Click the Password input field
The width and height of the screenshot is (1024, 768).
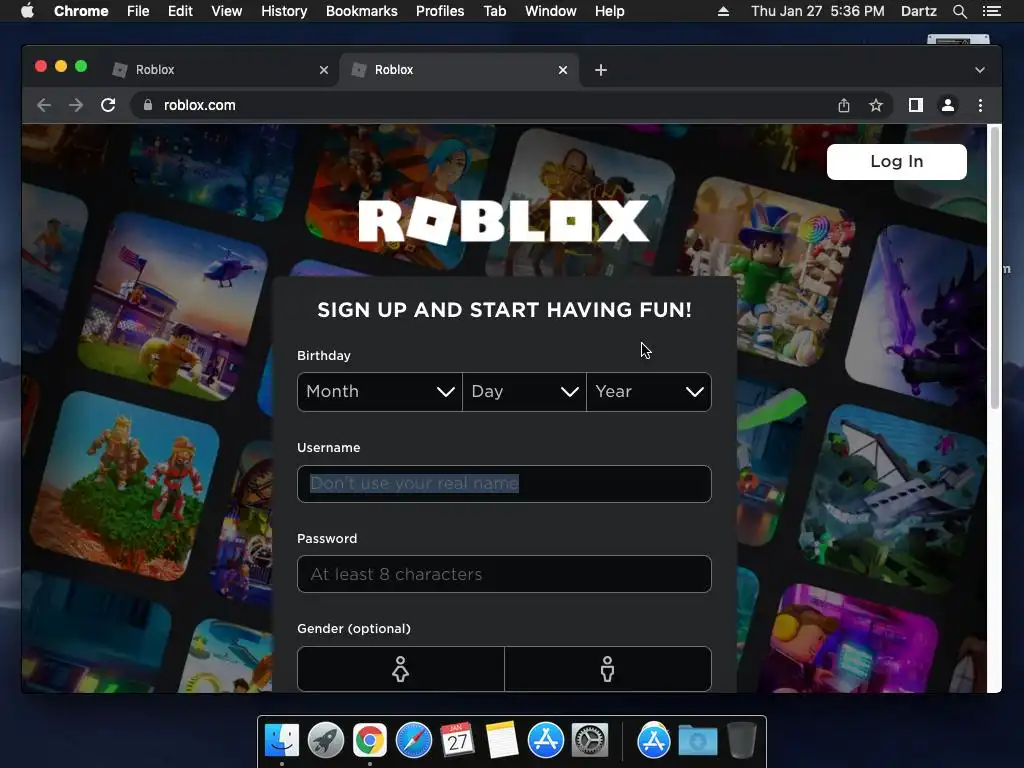[504, 574]
